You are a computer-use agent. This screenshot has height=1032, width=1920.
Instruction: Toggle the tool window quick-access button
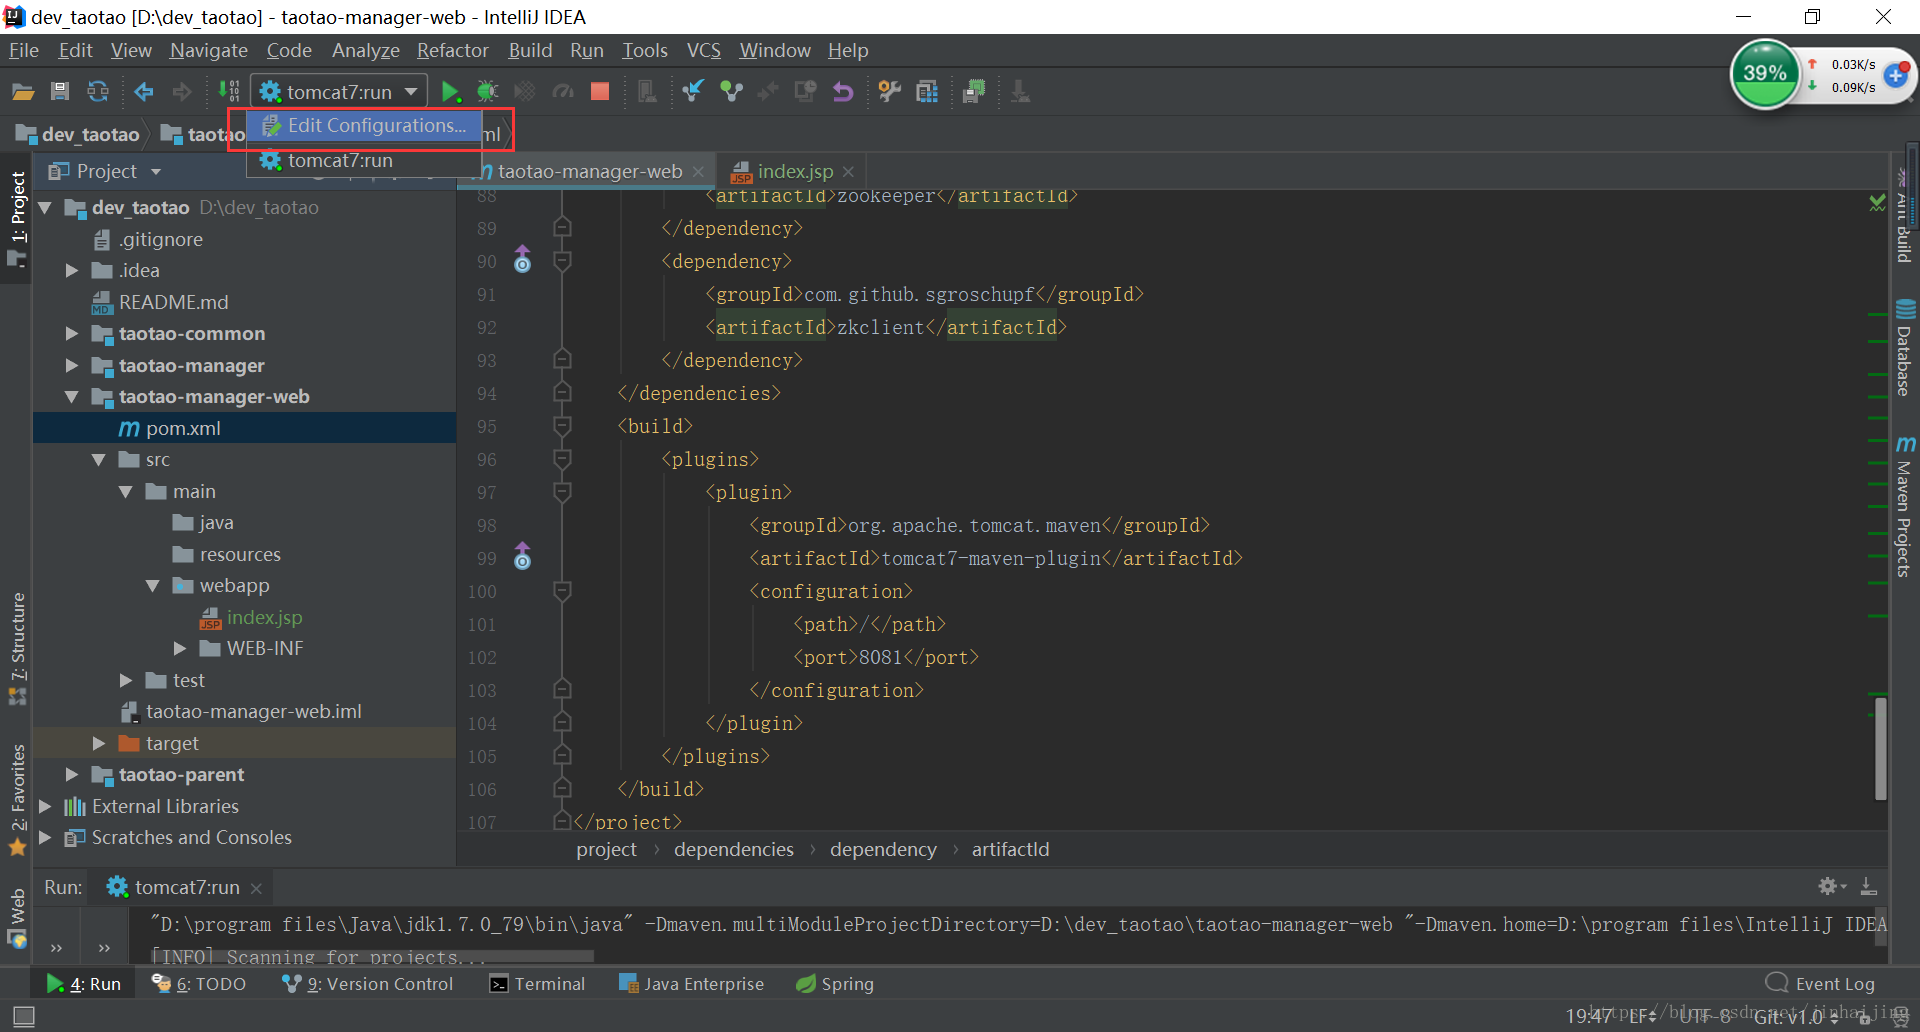click(x=24, y=1017)
